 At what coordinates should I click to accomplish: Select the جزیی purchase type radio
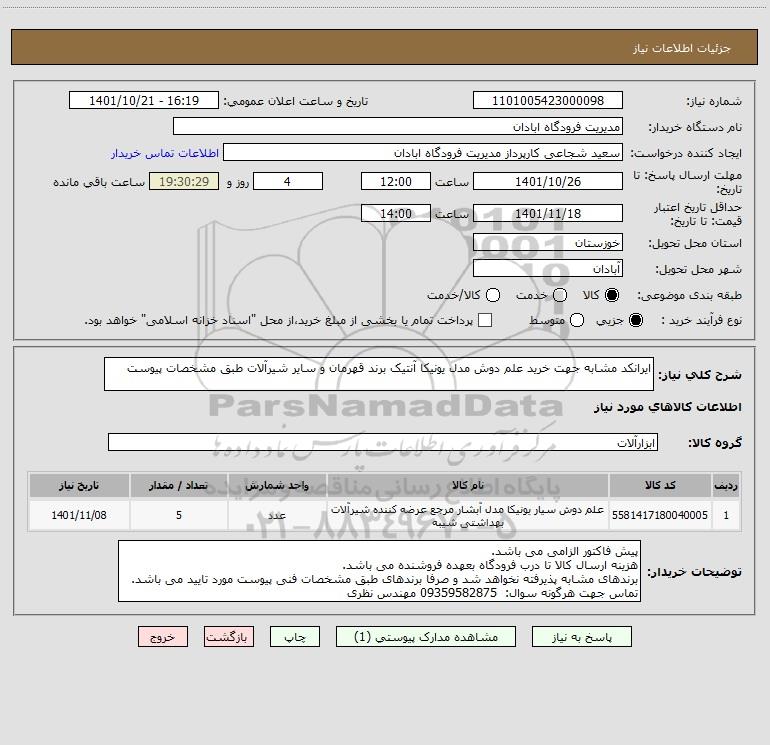pyautogui.click(x=636, y=320)
